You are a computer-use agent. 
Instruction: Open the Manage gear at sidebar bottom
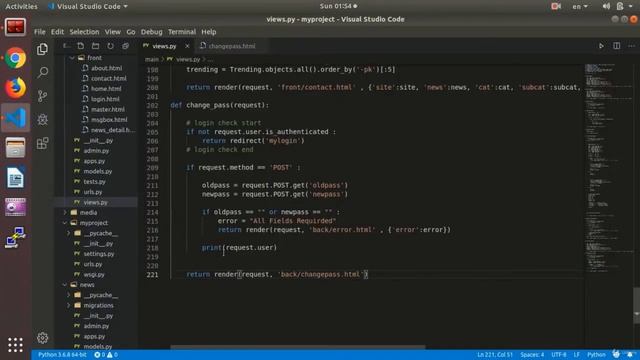[42, 338]
